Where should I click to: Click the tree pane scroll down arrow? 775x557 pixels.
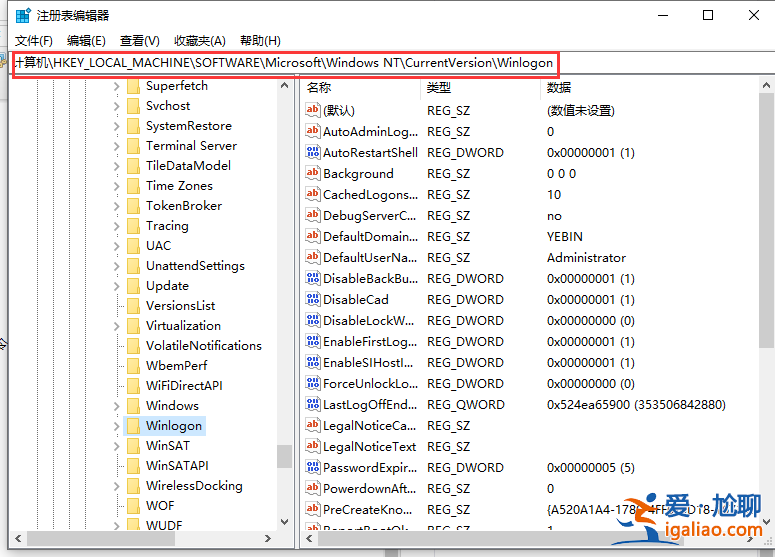coord(284,521)
